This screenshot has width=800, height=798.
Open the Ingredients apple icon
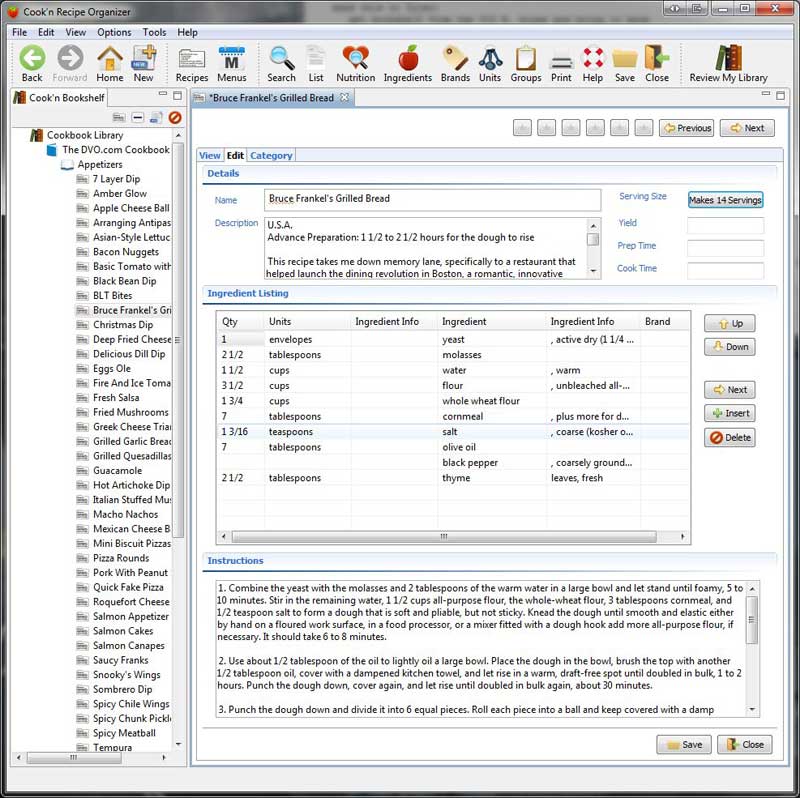[408, 64]
